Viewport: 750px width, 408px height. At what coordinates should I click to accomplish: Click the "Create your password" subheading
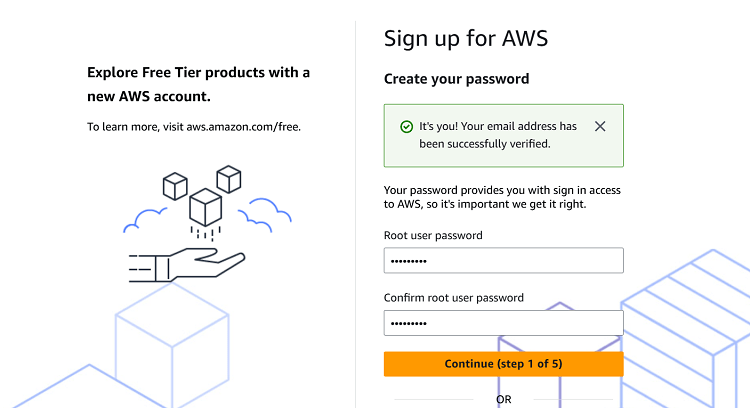pos(456,79)
